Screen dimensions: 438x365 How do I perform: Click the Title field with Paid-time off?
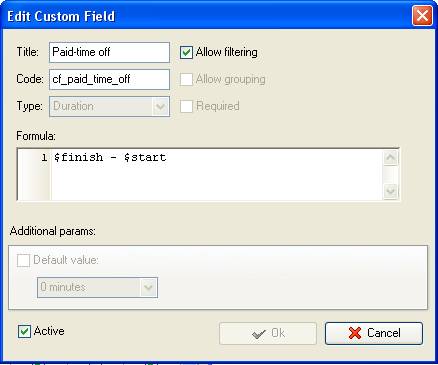(109, 52)
